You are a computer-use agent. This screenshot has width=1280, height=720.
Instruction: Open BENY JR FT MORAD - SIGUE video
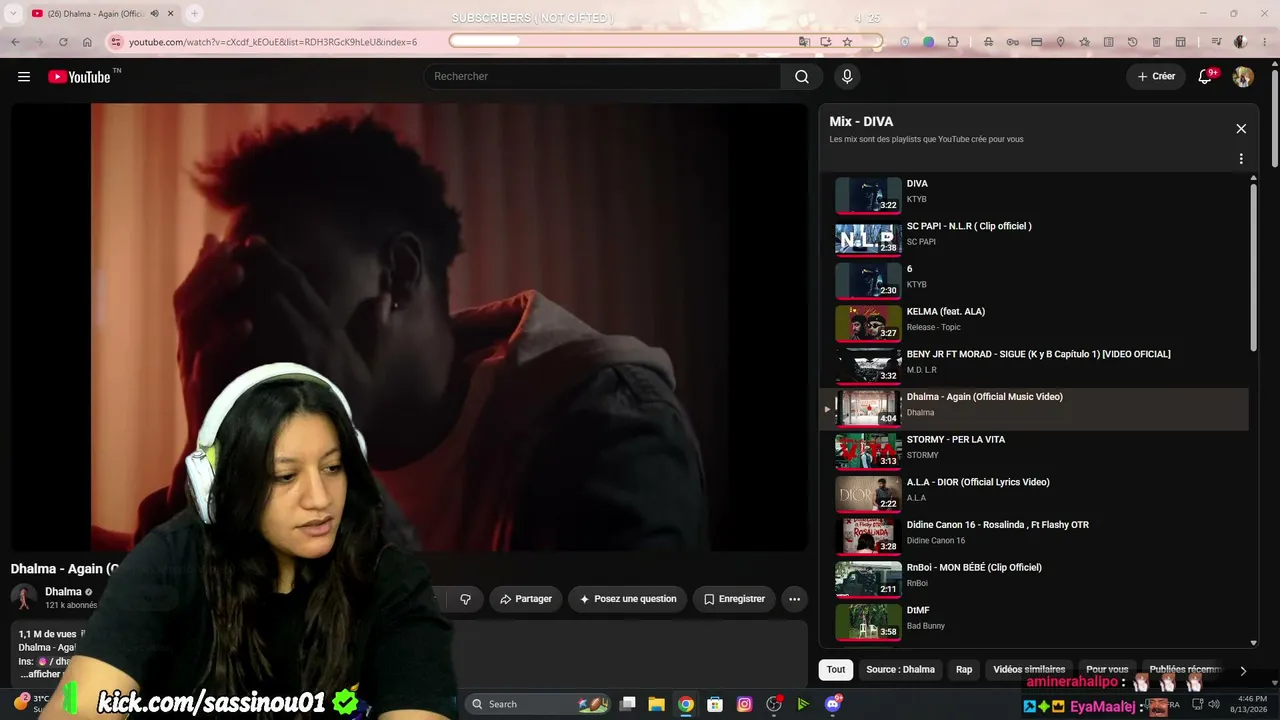(1034, 365)
